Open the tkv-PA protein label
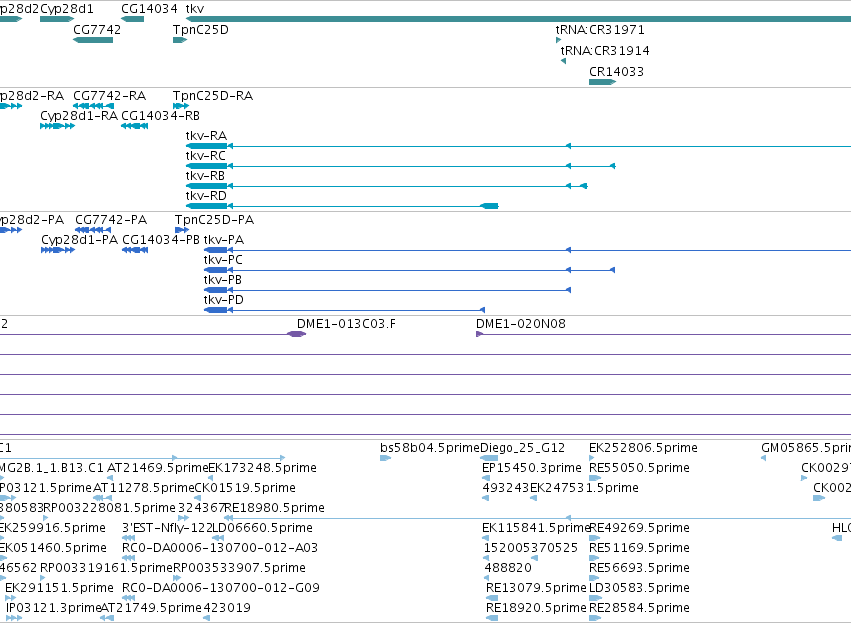851x623 pixels. pyautogui.click(x=224, y=240)
